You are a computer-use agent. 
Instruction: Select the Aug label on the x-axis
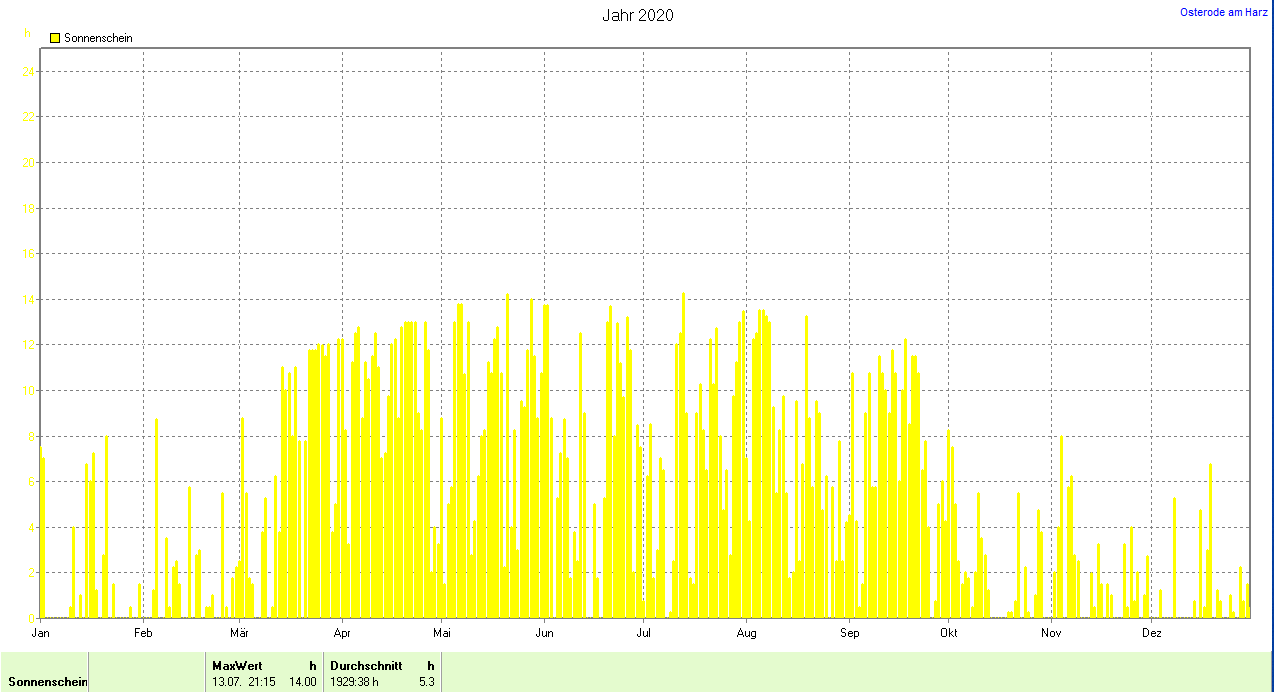745,633
